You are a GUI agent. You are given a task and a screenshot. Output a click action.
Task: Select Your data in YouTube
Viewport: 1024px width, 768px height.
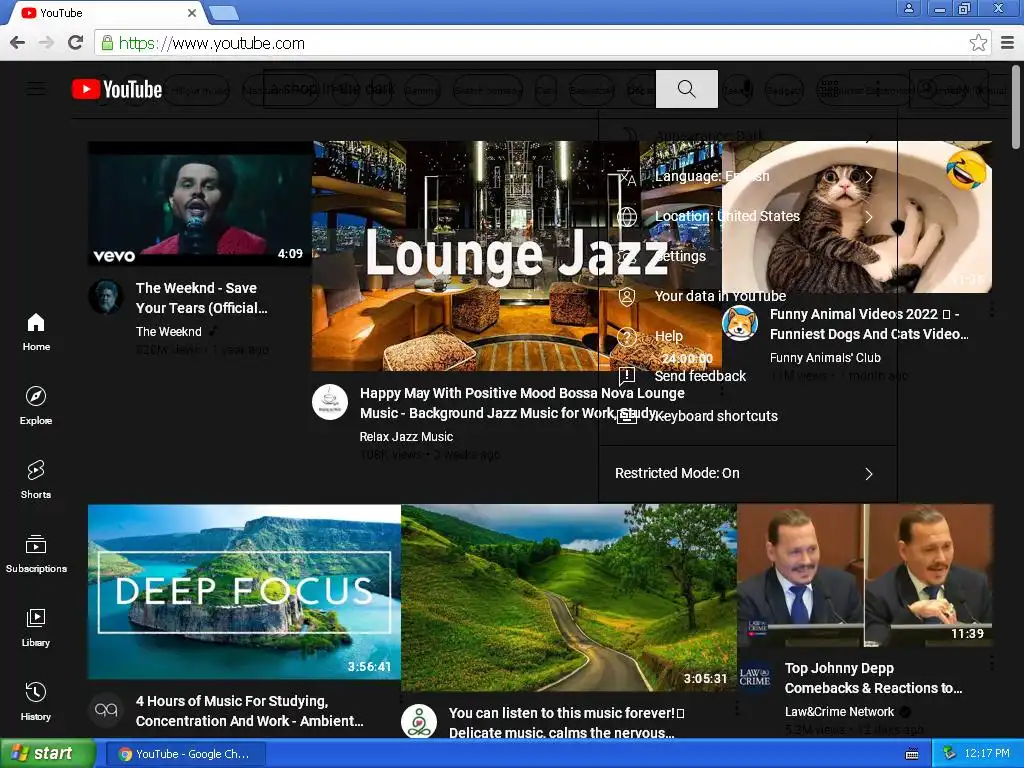tap(748, 296)
